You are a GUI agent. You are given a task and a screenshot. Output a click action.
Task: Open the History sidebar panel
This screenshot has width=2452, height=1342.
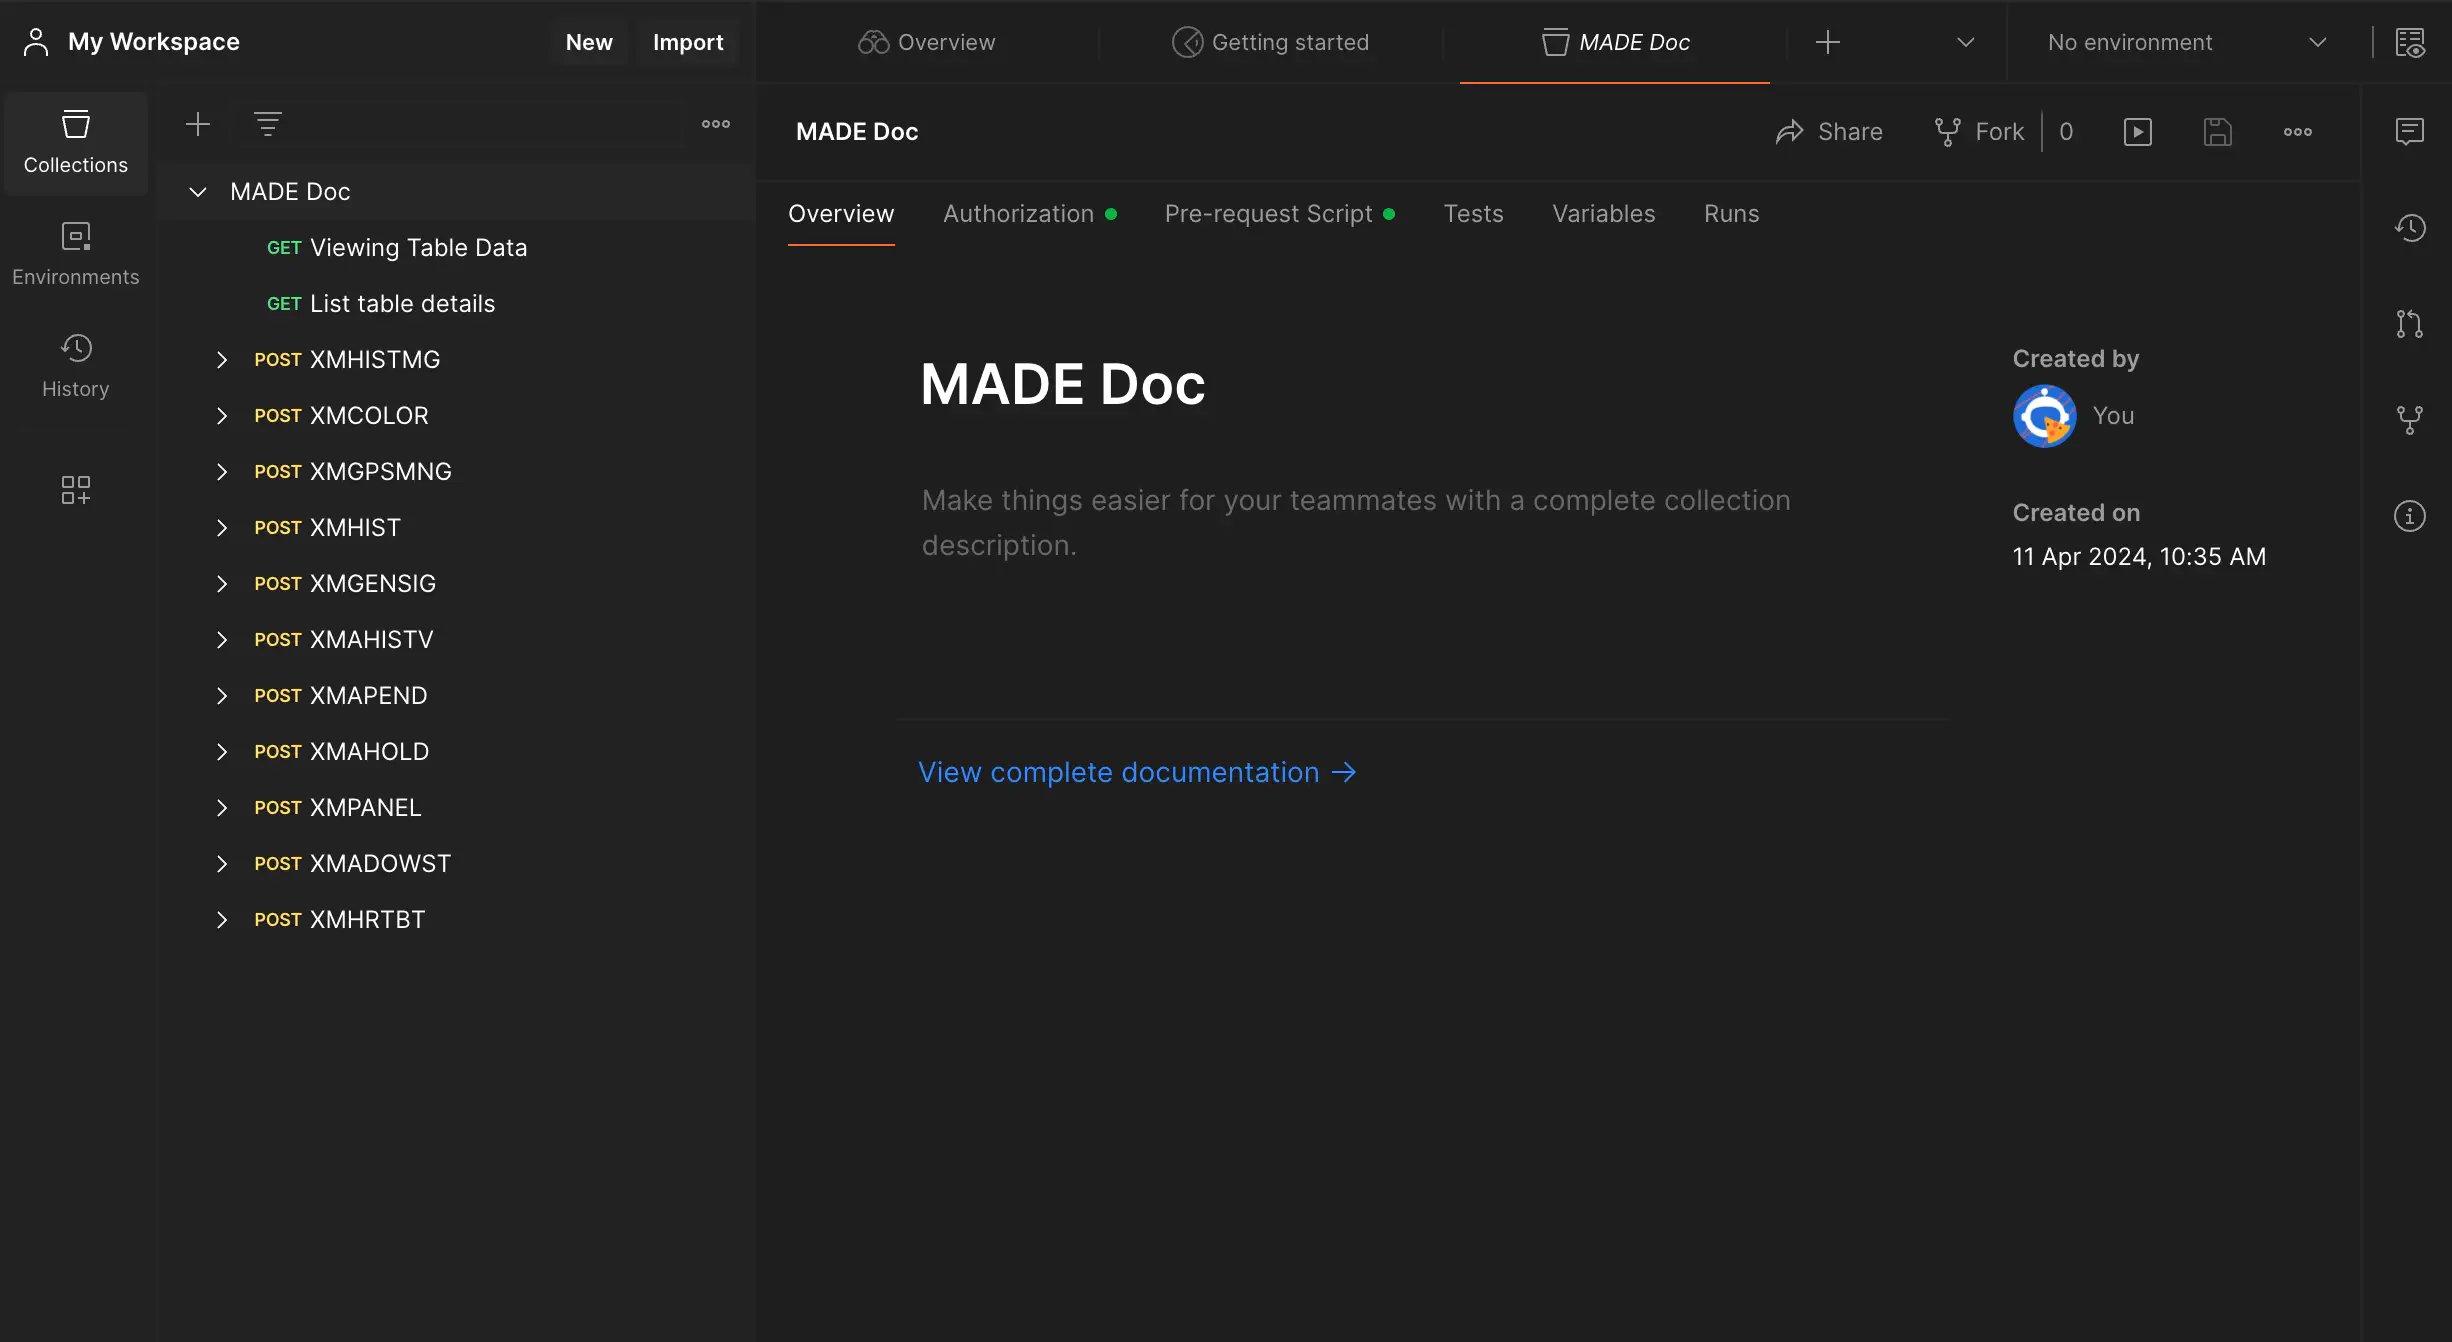[76, 366]
